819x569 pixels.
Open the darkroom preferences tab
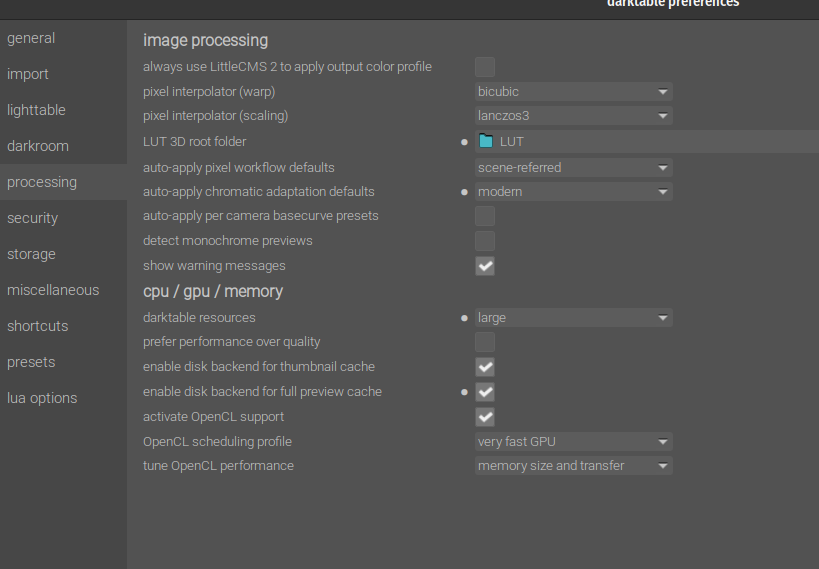(x=38, y=146)
